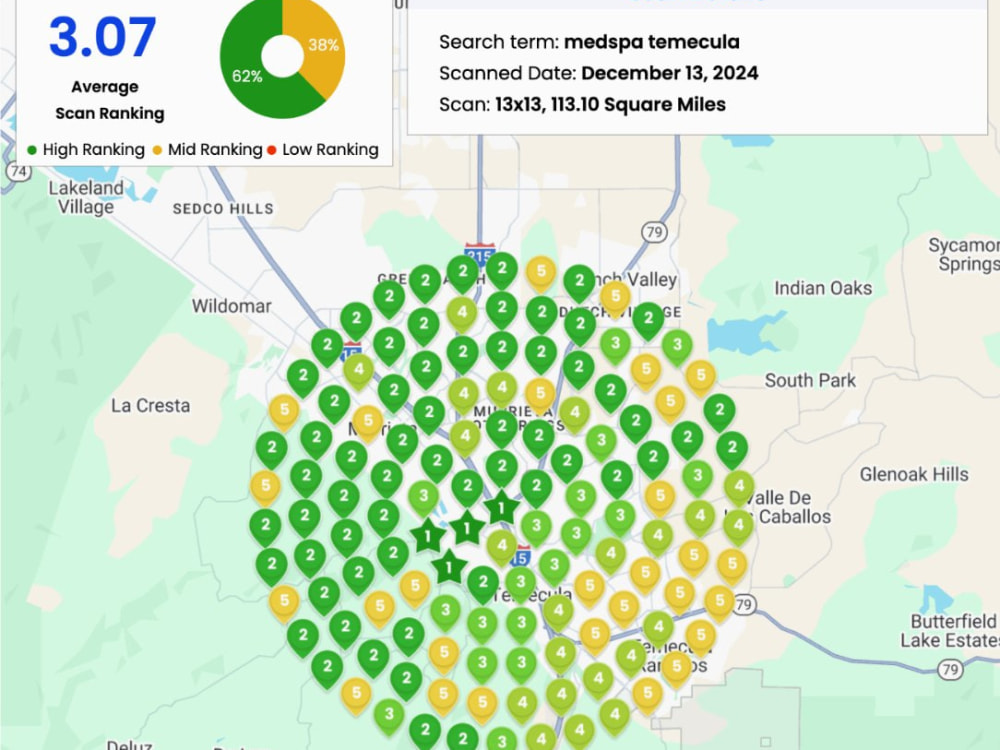Click the Low Ranking legend text
This screenshot has width=1000, height=750.
pyautogui.click(x=330, y=150)
